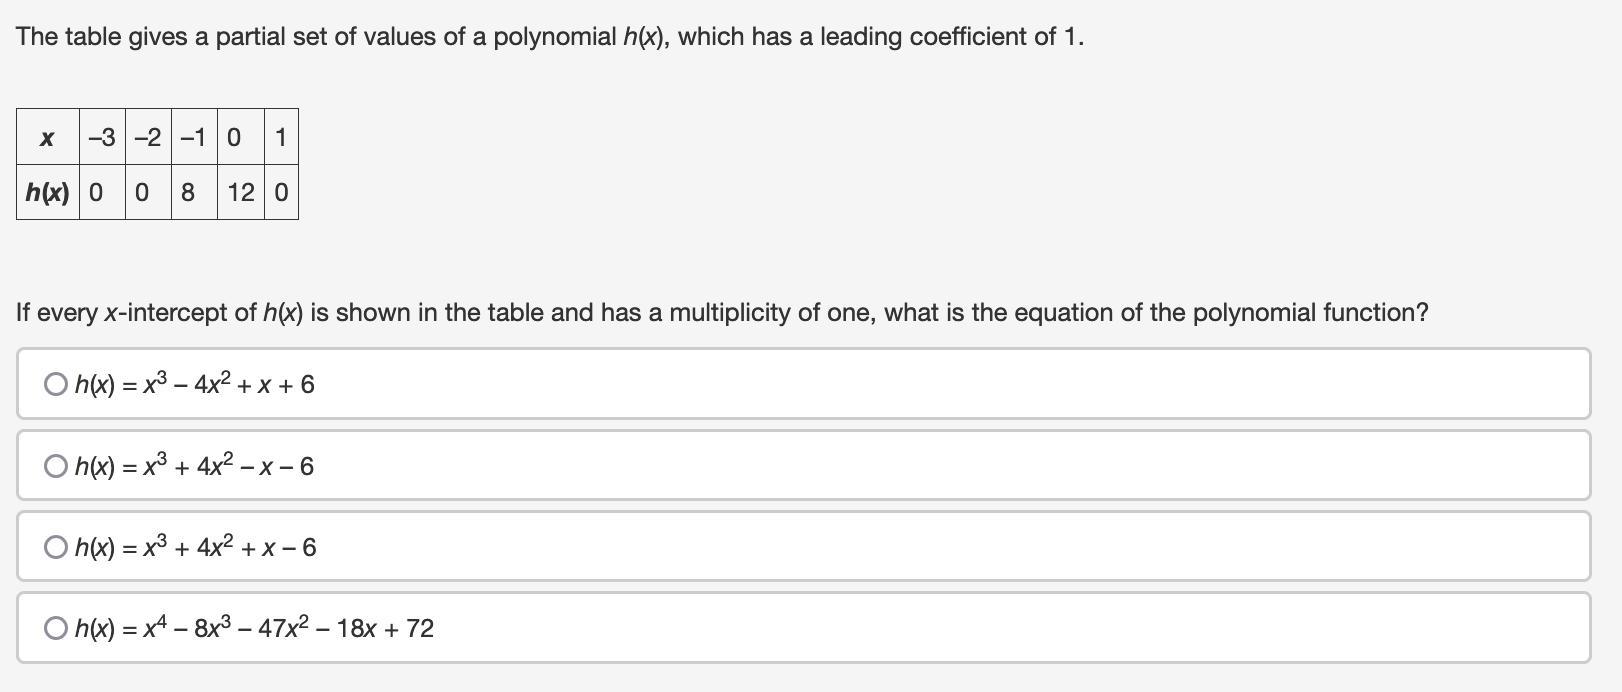Click the question text about x-intercept multiplicity

click(x=722, y=313)
